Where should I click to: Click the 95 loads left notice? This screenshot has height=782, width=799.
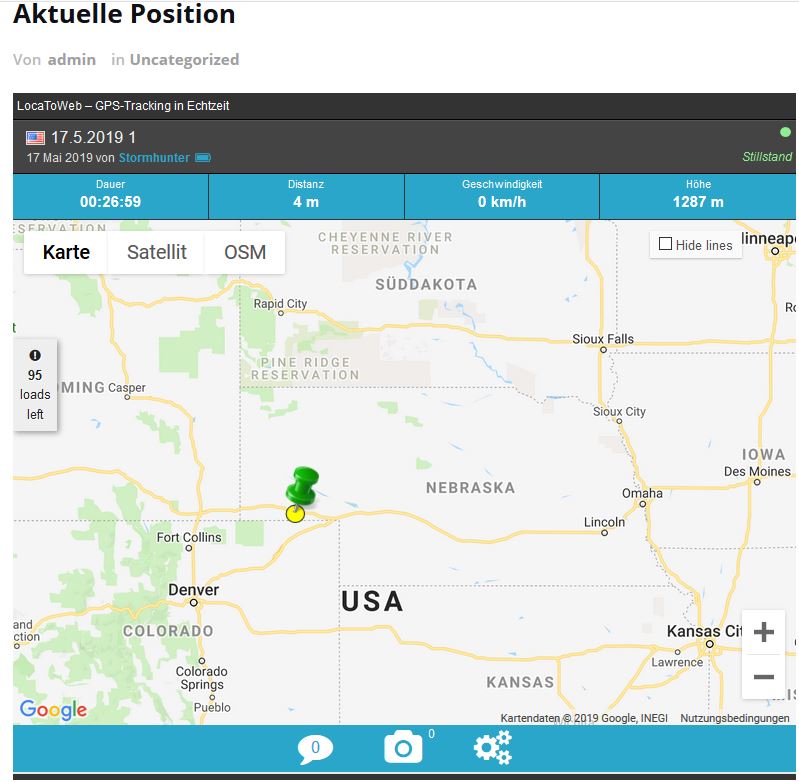tap(35, 385)
